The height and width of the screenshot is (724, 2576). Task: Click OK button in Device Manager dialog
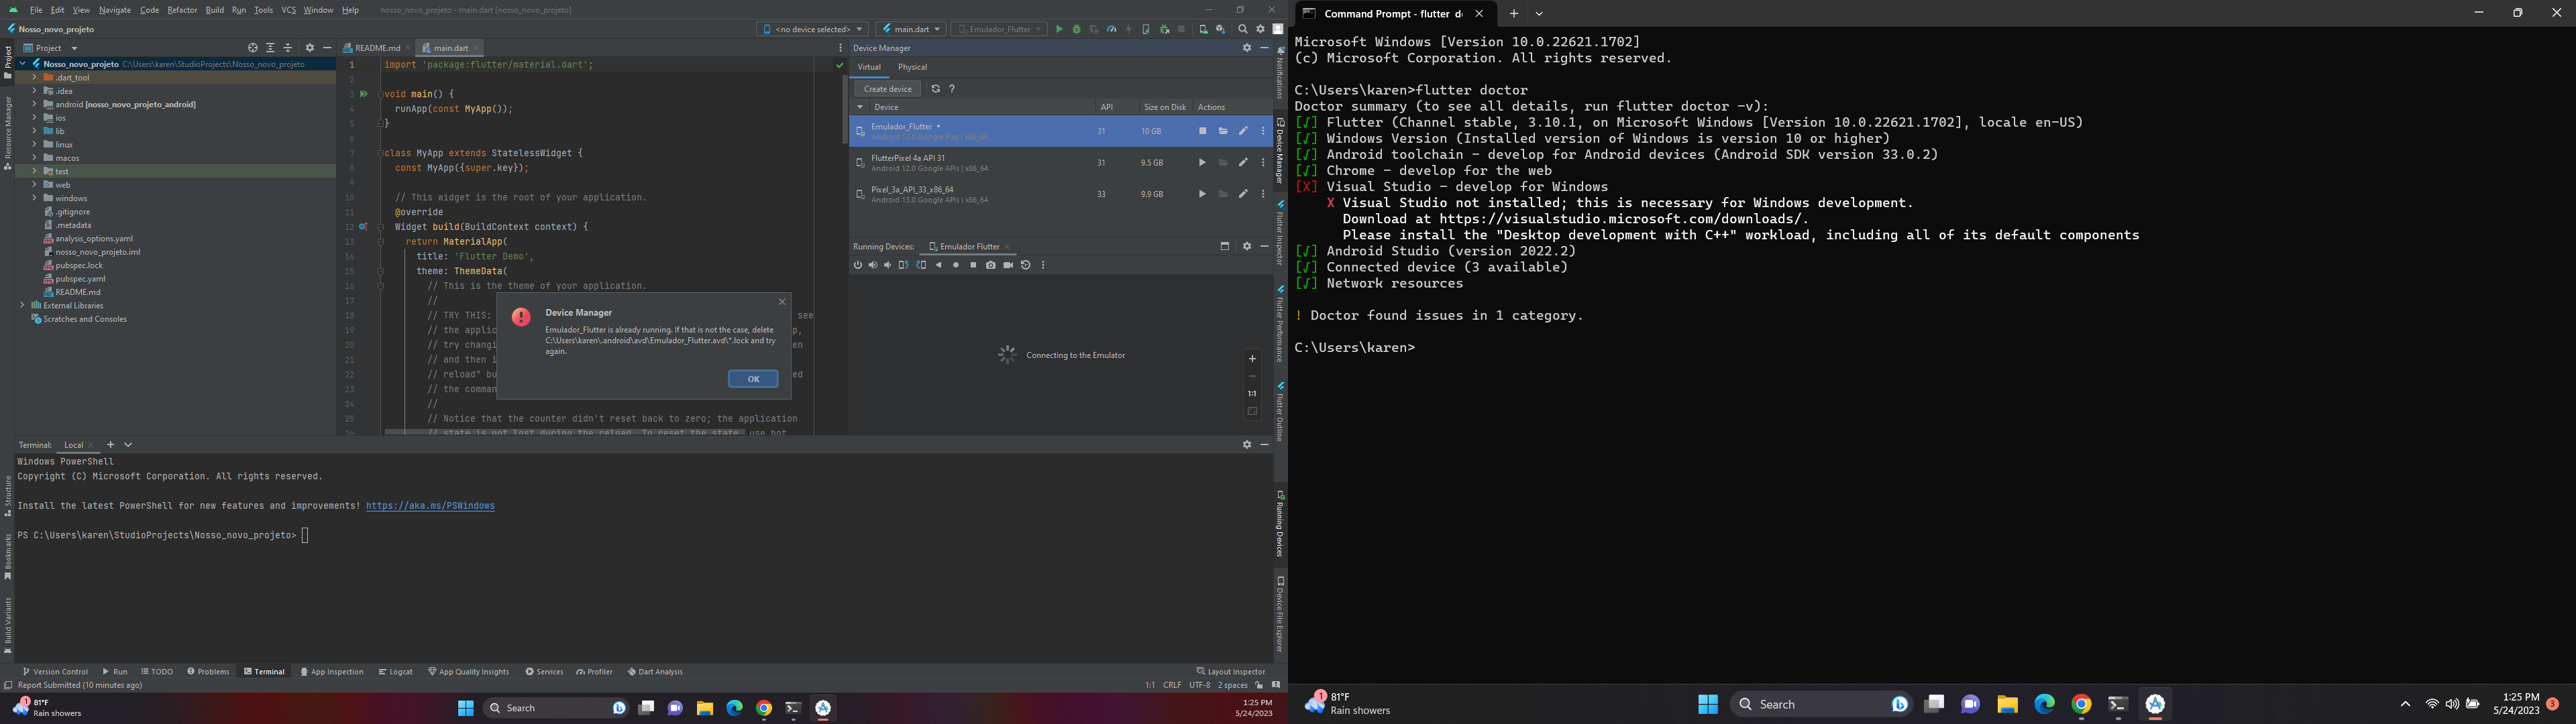click(x=753, y=379)
